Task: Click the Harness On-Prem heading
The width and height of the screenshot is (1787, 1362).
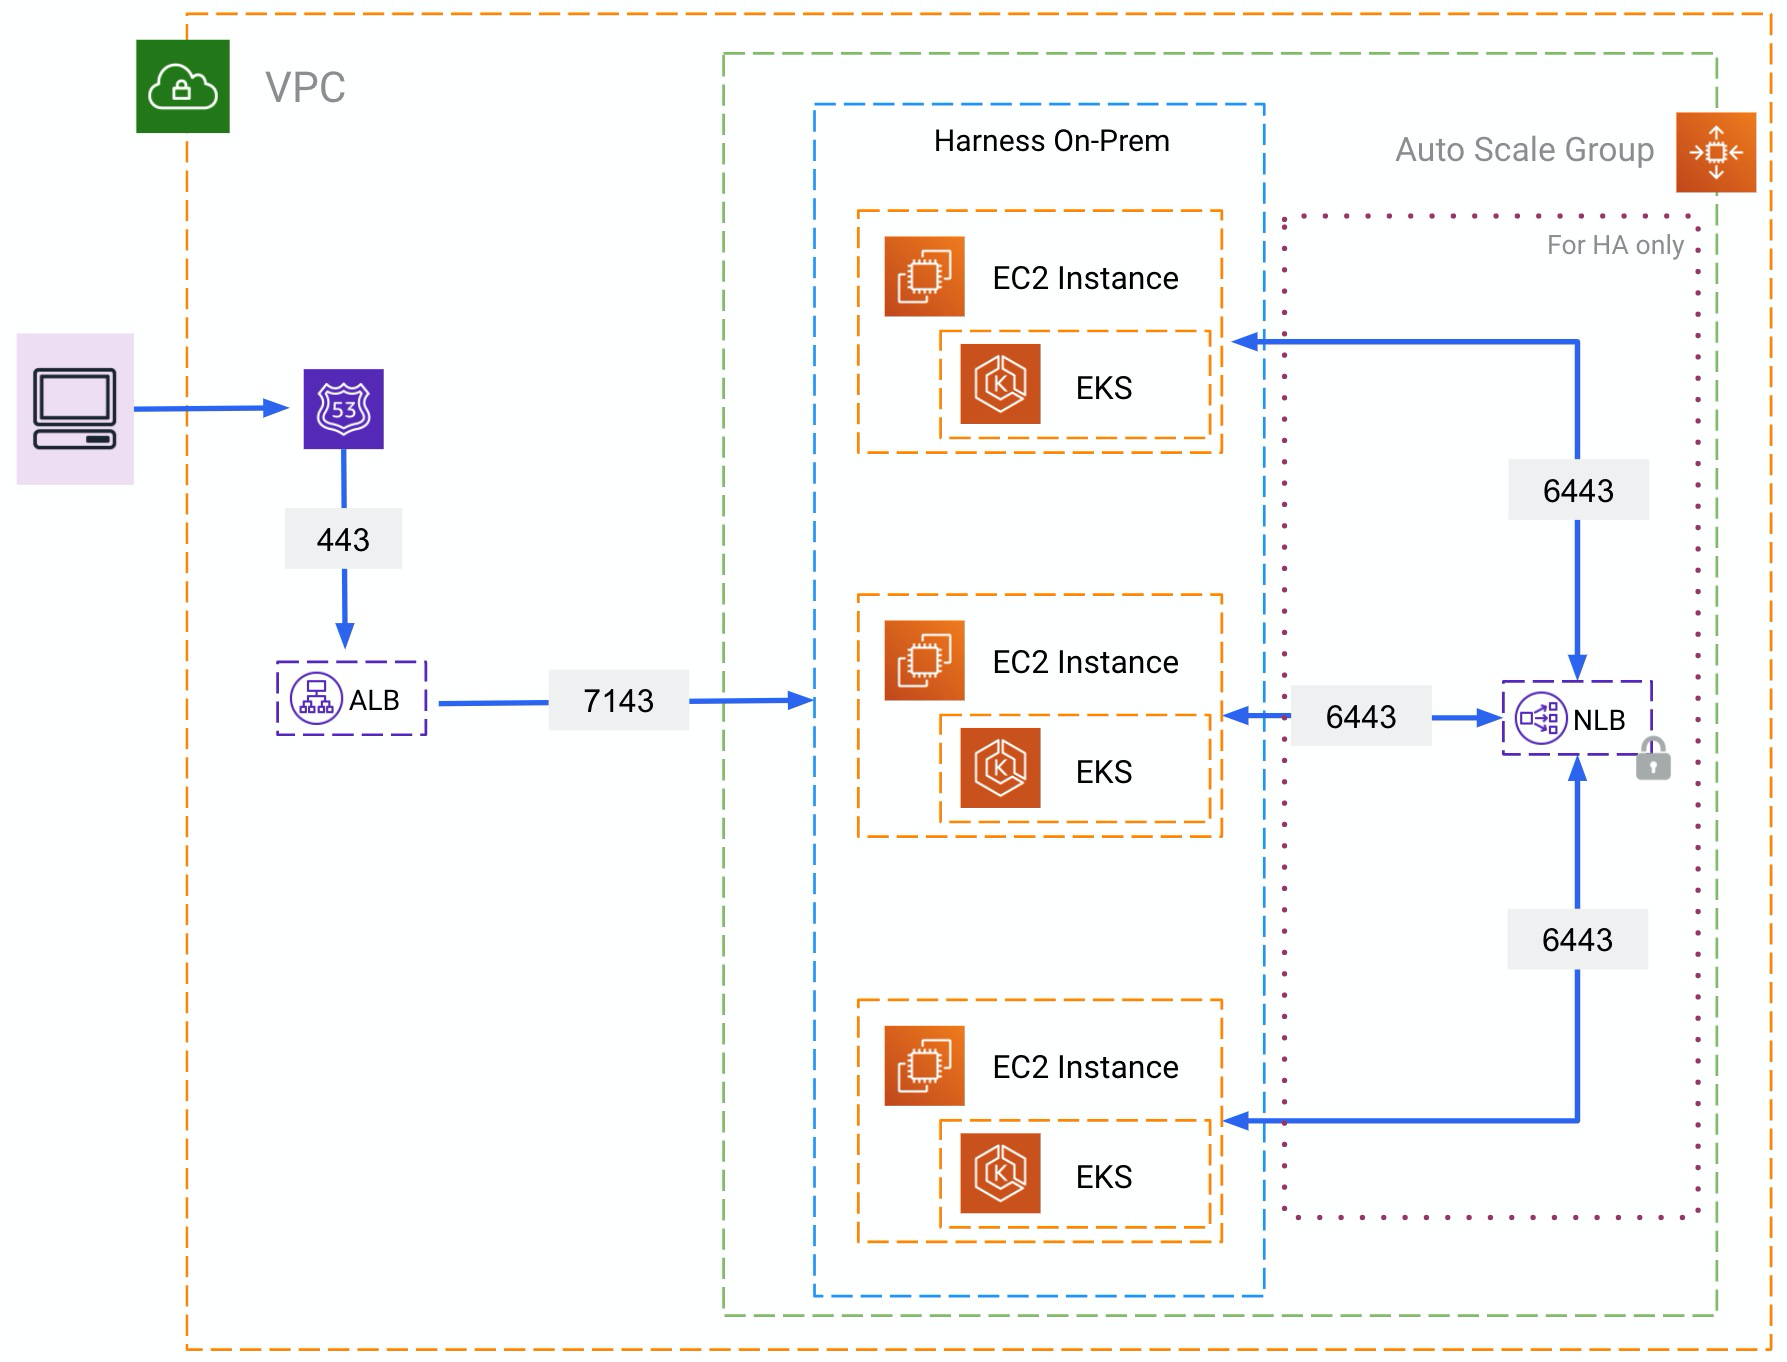Action: click(x=1051, y=141)
